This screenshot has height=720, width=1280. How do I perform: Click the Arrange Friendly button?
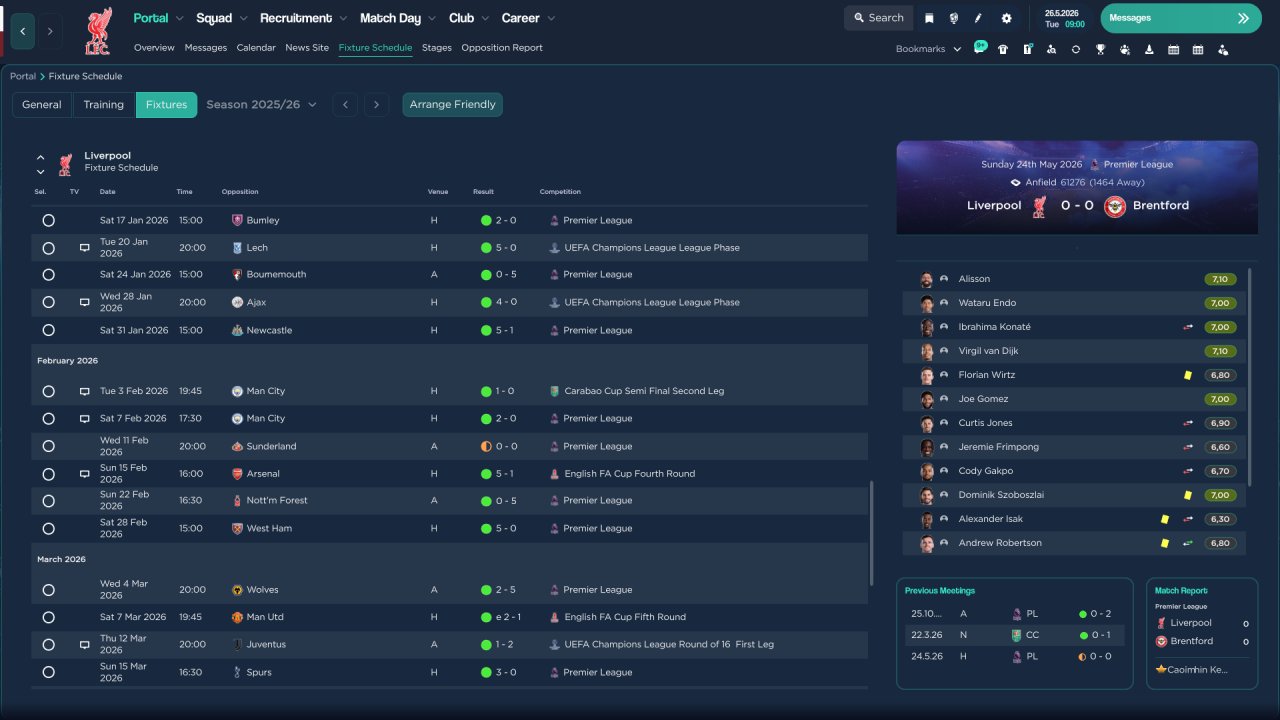452,105
